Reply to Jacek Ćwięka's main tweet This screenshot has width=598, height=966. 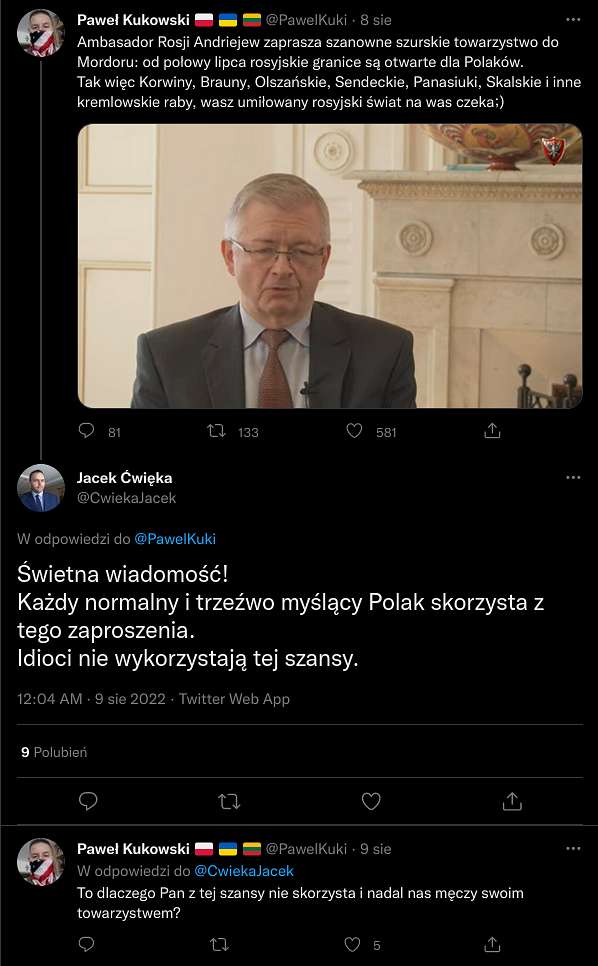point(88,801)
